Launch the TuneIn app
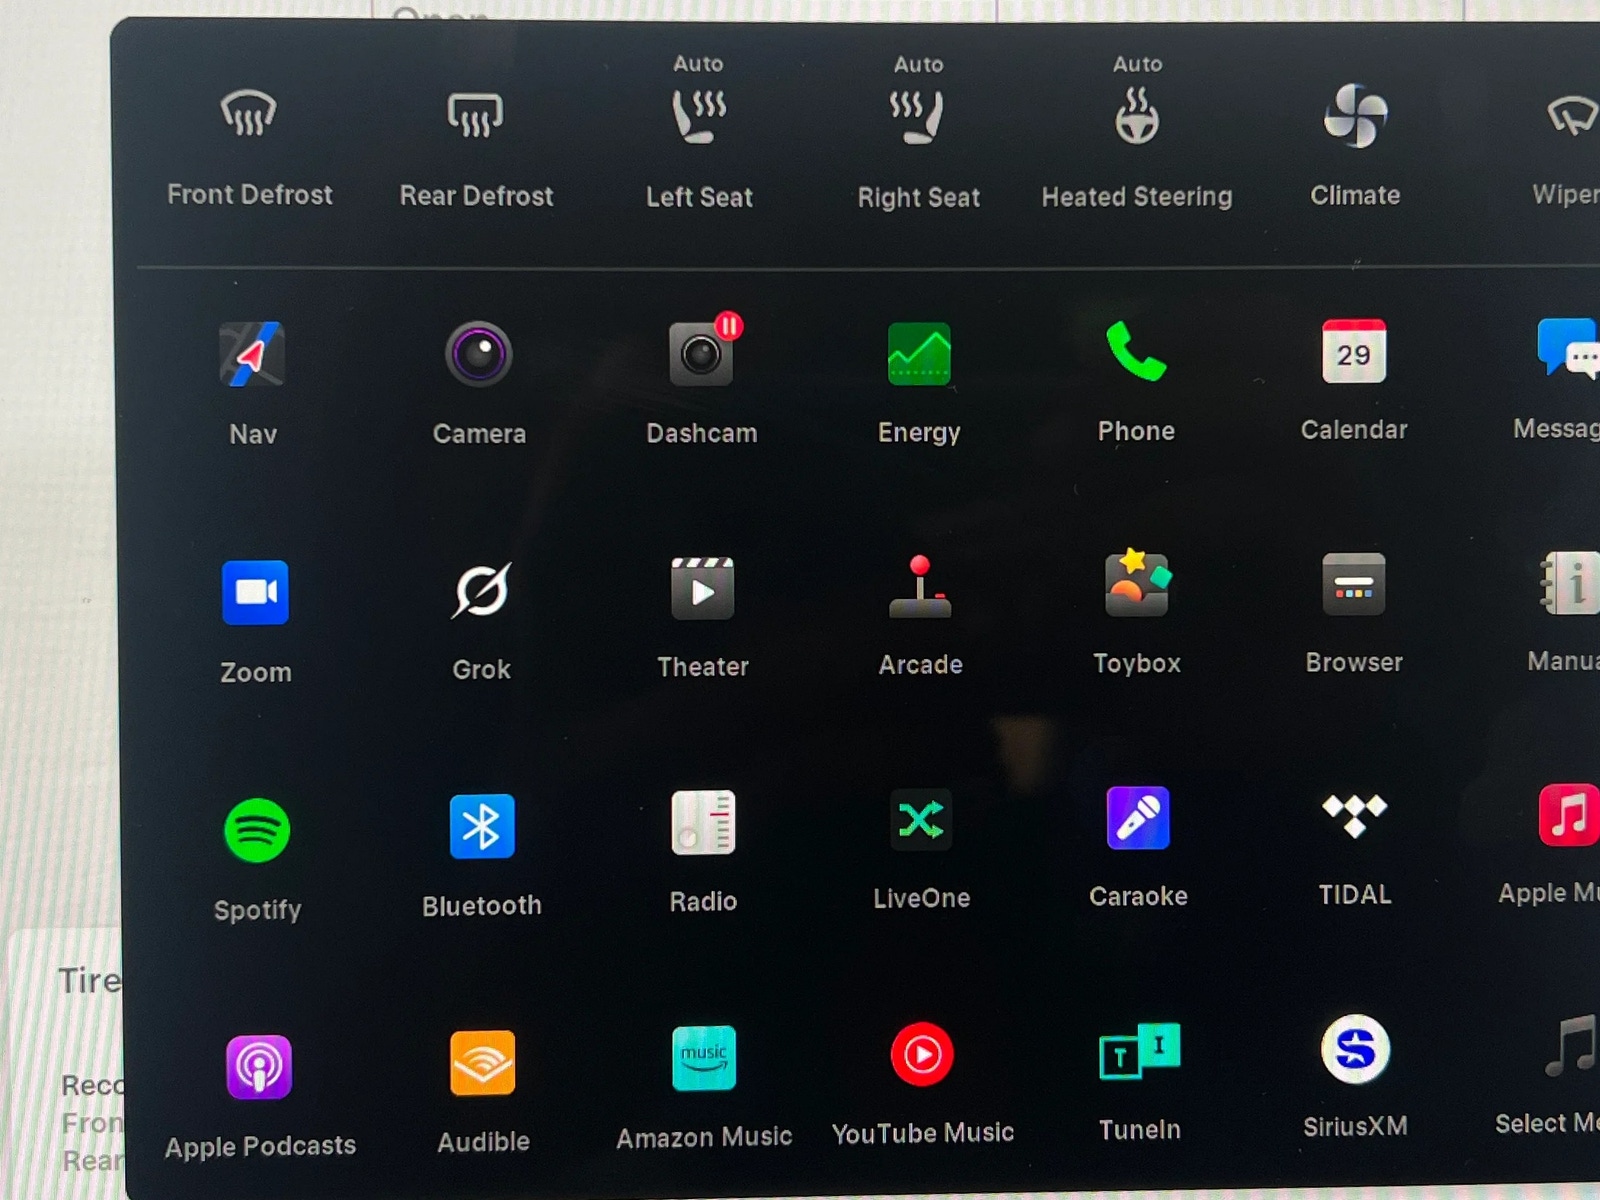This screenshot has width=1600, height=1200. pyautogui.click(x=1139, y=1053)
